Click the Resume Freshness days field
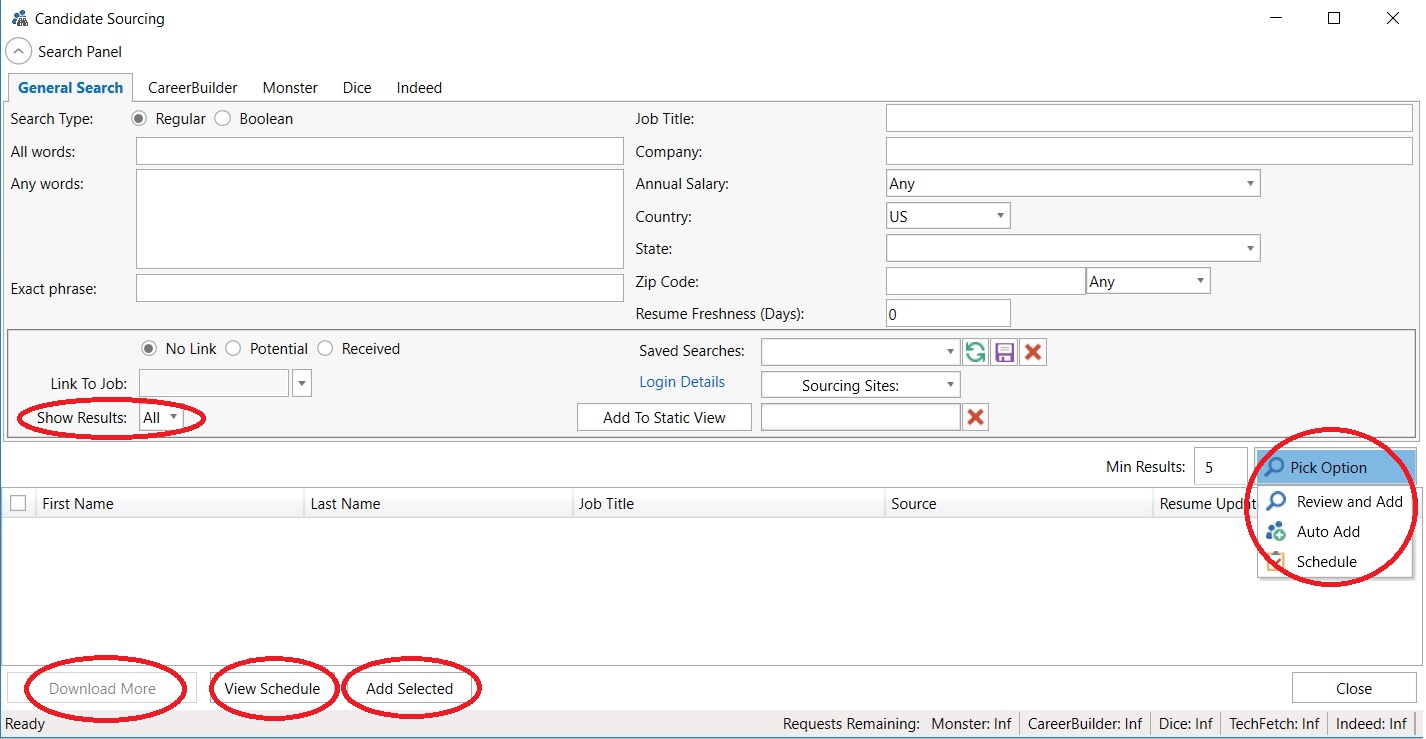Screen dimensions: 1426x739 coord(948,313)
